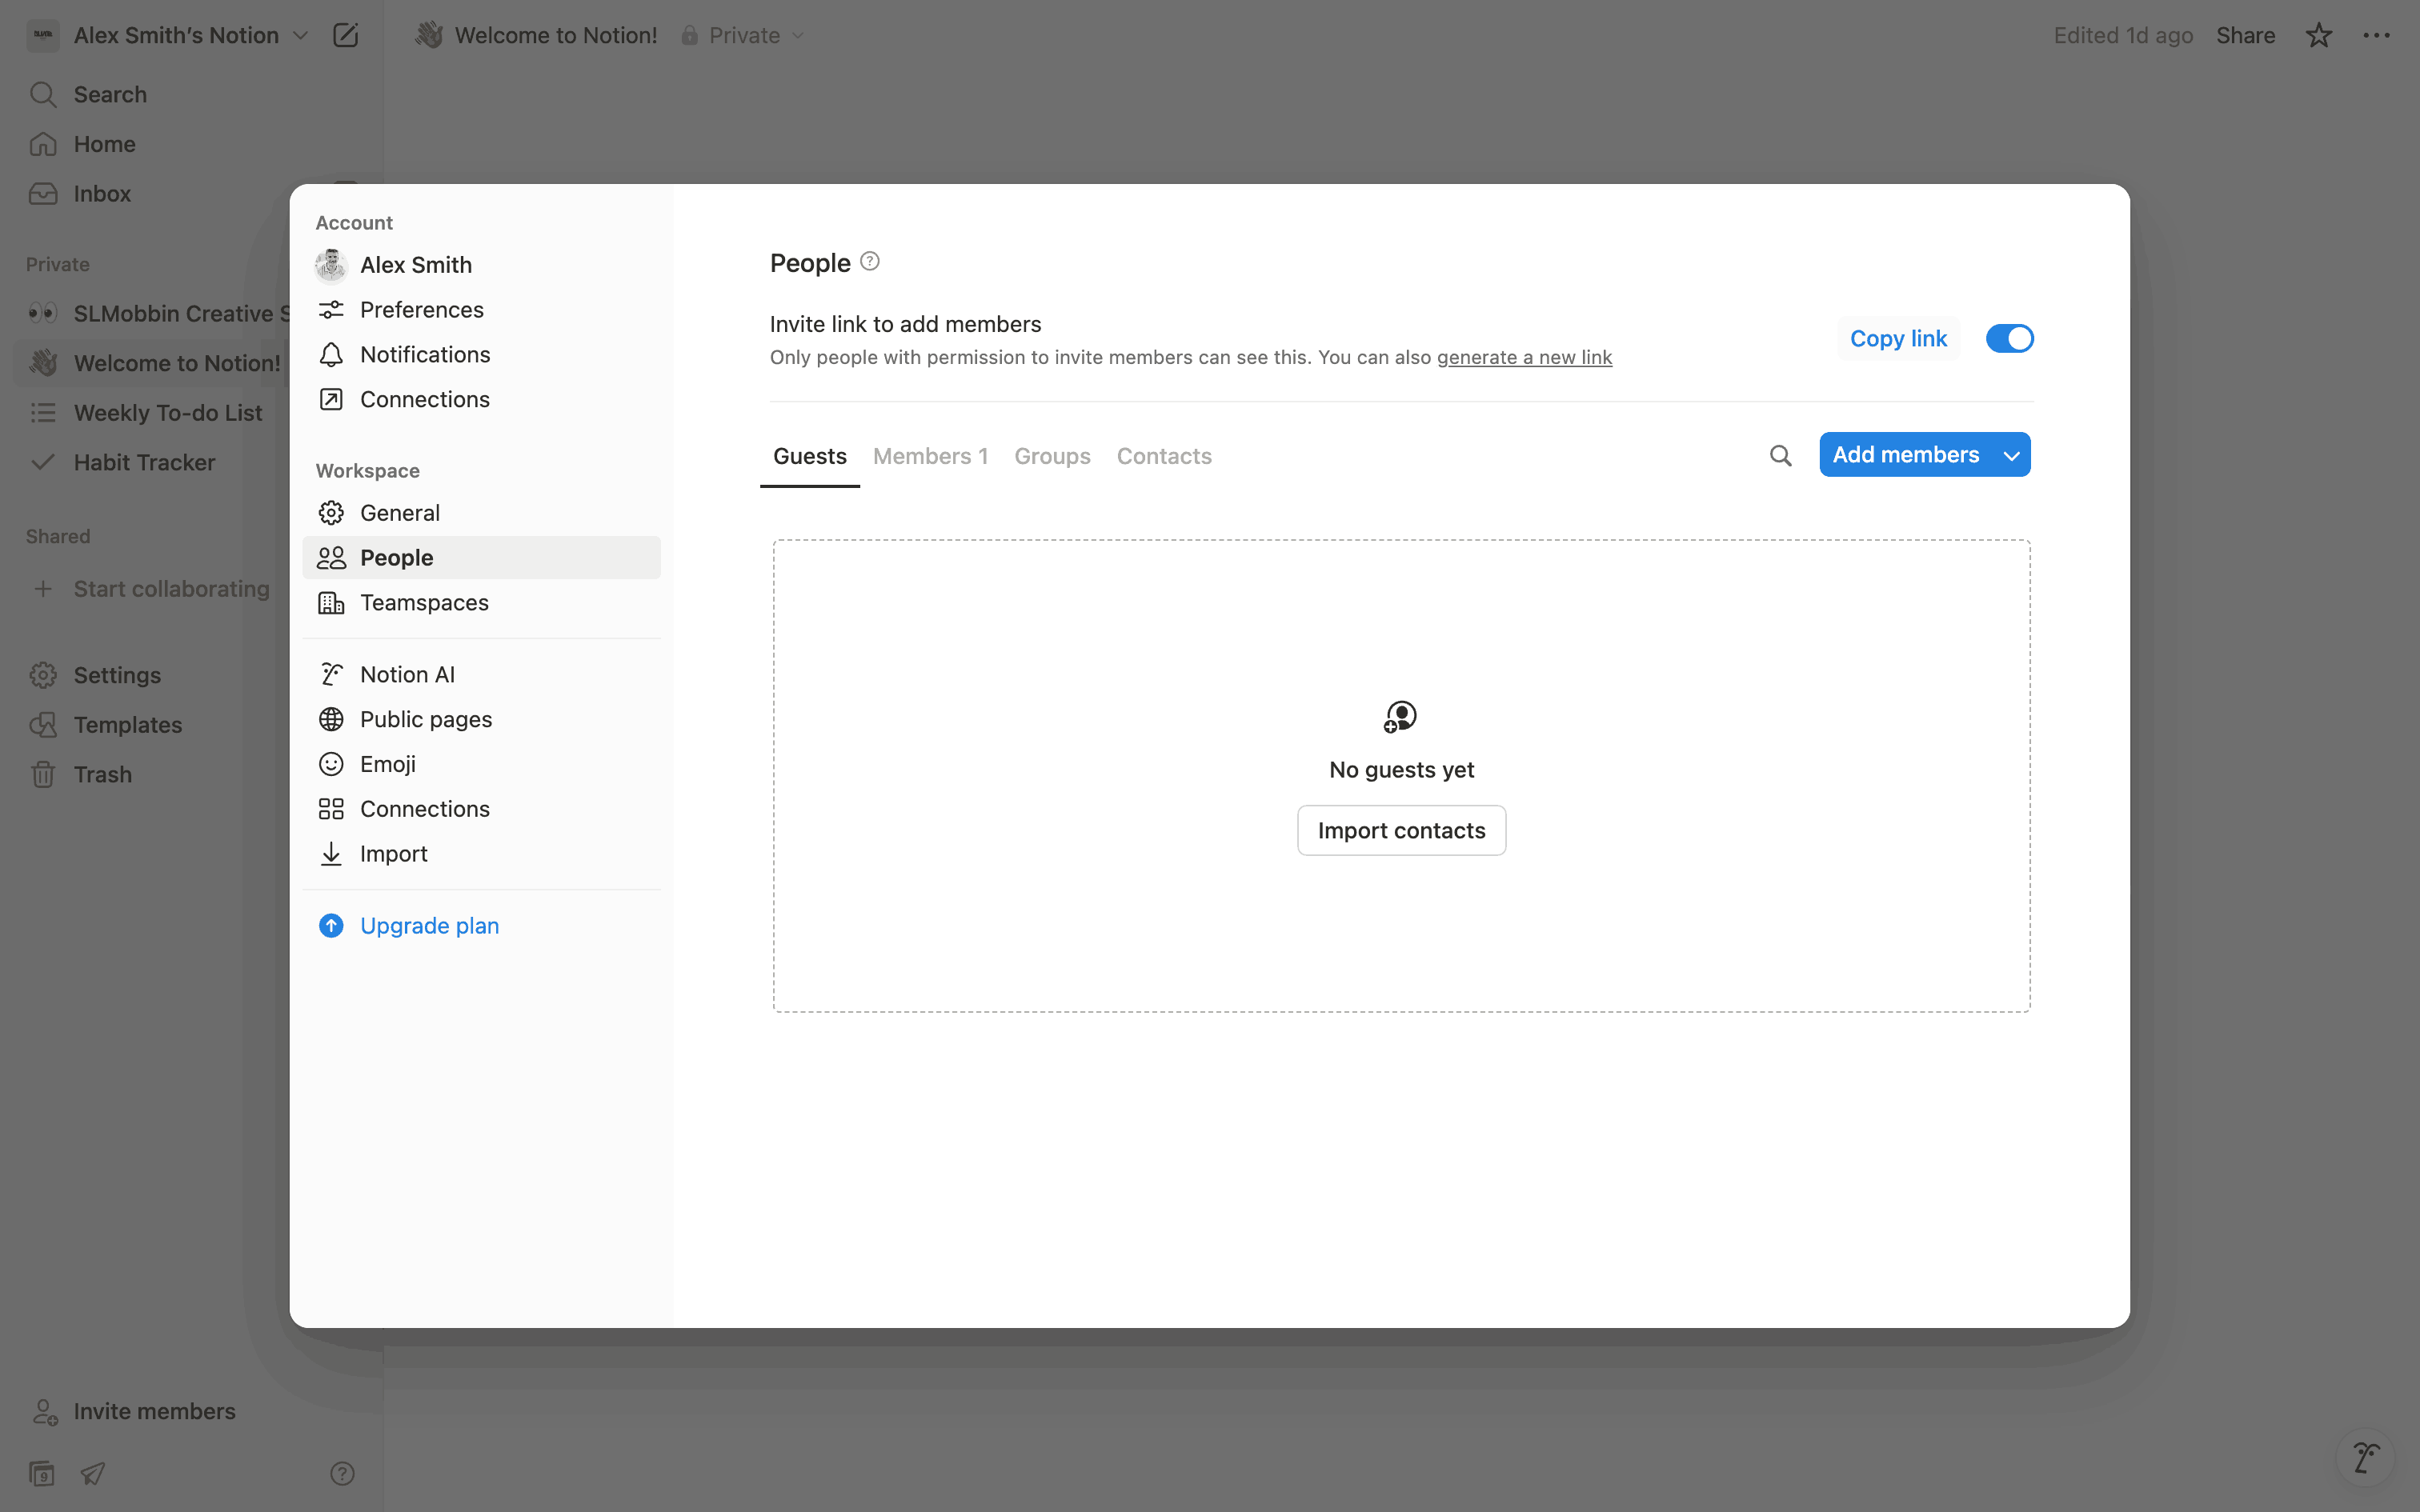Screen dimensions: 2420x1512
Task: Click the Notion AI button in bottom corner
Action: click(x=2365, y=1457)
